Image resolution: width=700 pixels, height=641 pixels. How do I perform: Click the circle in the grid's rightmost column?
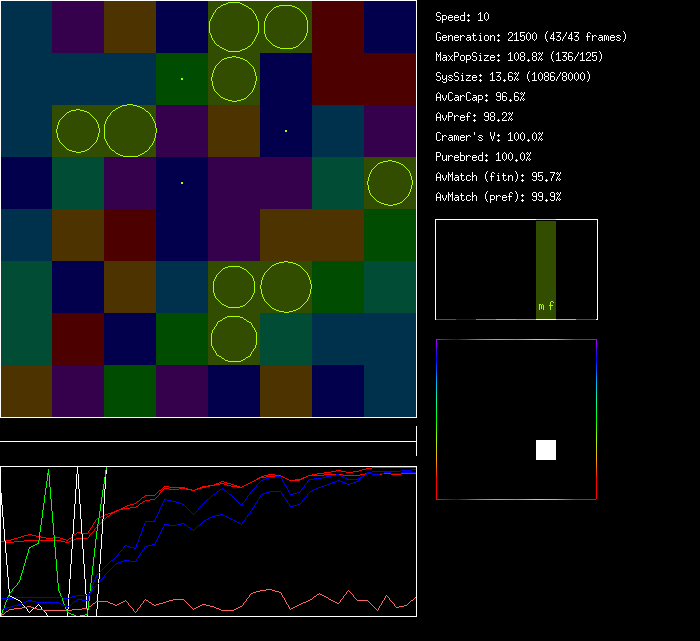click(x=390, y=183)
